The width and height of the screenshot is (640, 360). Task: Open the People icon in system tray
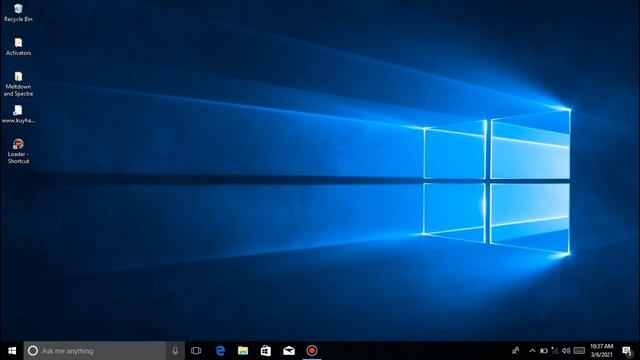516,351
